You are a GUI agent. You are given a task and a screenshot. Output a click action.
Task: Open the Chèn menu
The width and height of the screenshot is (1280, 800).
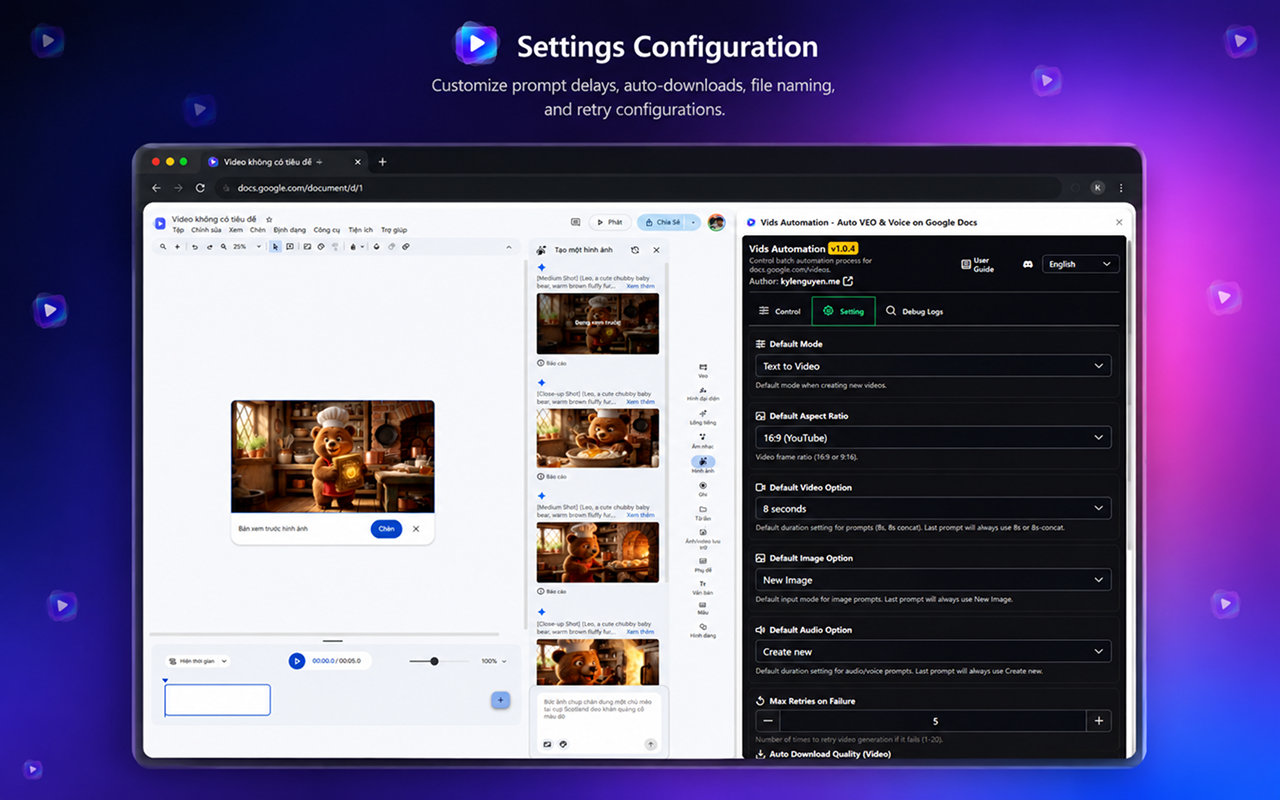[258, 230]
